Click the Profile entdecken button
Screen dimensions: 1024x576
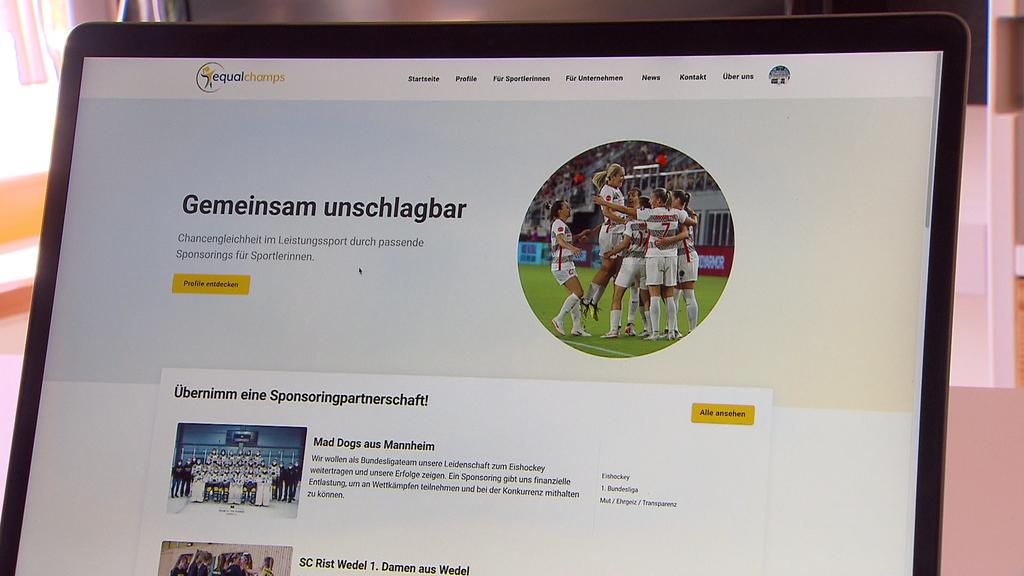211,284
